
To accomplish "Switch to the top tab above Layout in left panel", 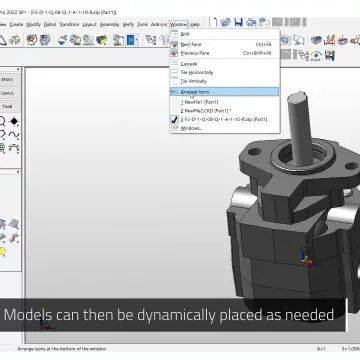I will (x=7, y=79).
